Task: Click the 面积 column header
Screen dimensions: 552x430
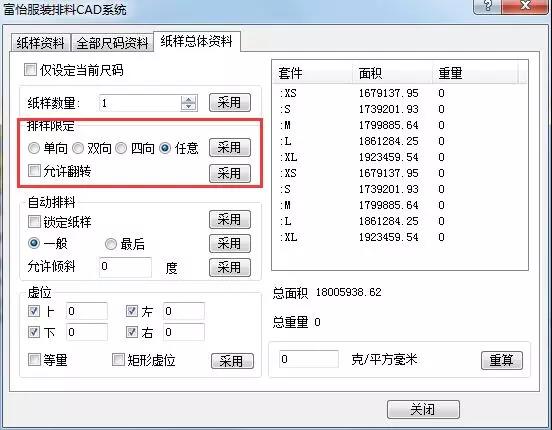Action: point(393,73)
